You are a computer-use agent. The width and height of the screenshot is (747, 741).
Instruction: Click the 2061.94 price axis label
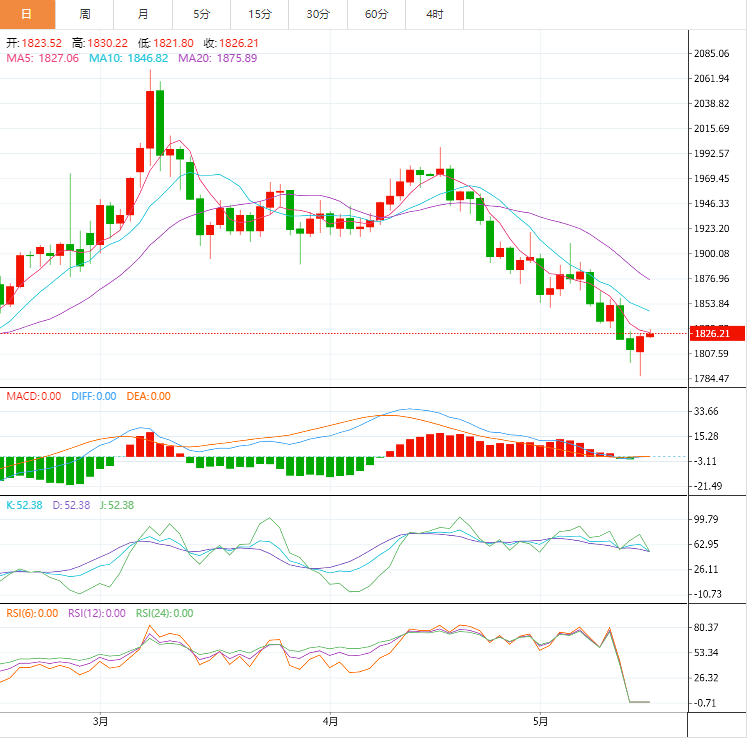712,79
